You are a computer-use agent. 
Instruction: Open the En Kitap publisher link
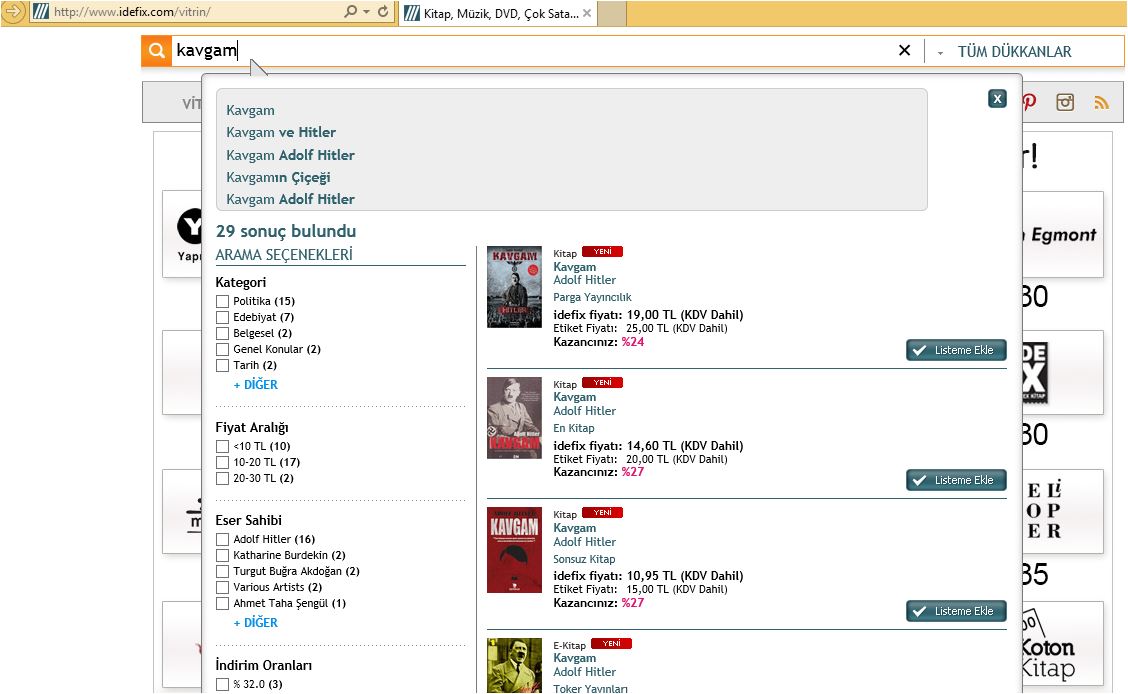tap(574, 428)
